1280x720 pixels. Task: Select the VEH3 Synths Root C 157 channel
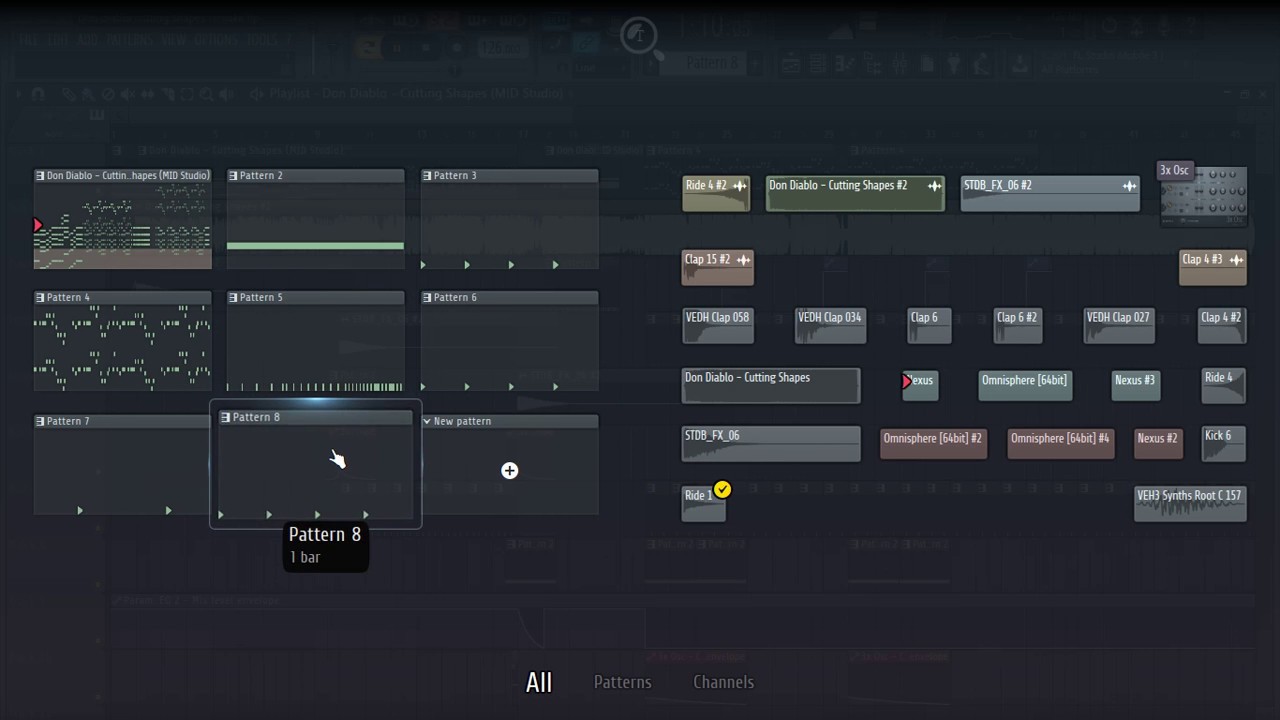point(1190,504)
